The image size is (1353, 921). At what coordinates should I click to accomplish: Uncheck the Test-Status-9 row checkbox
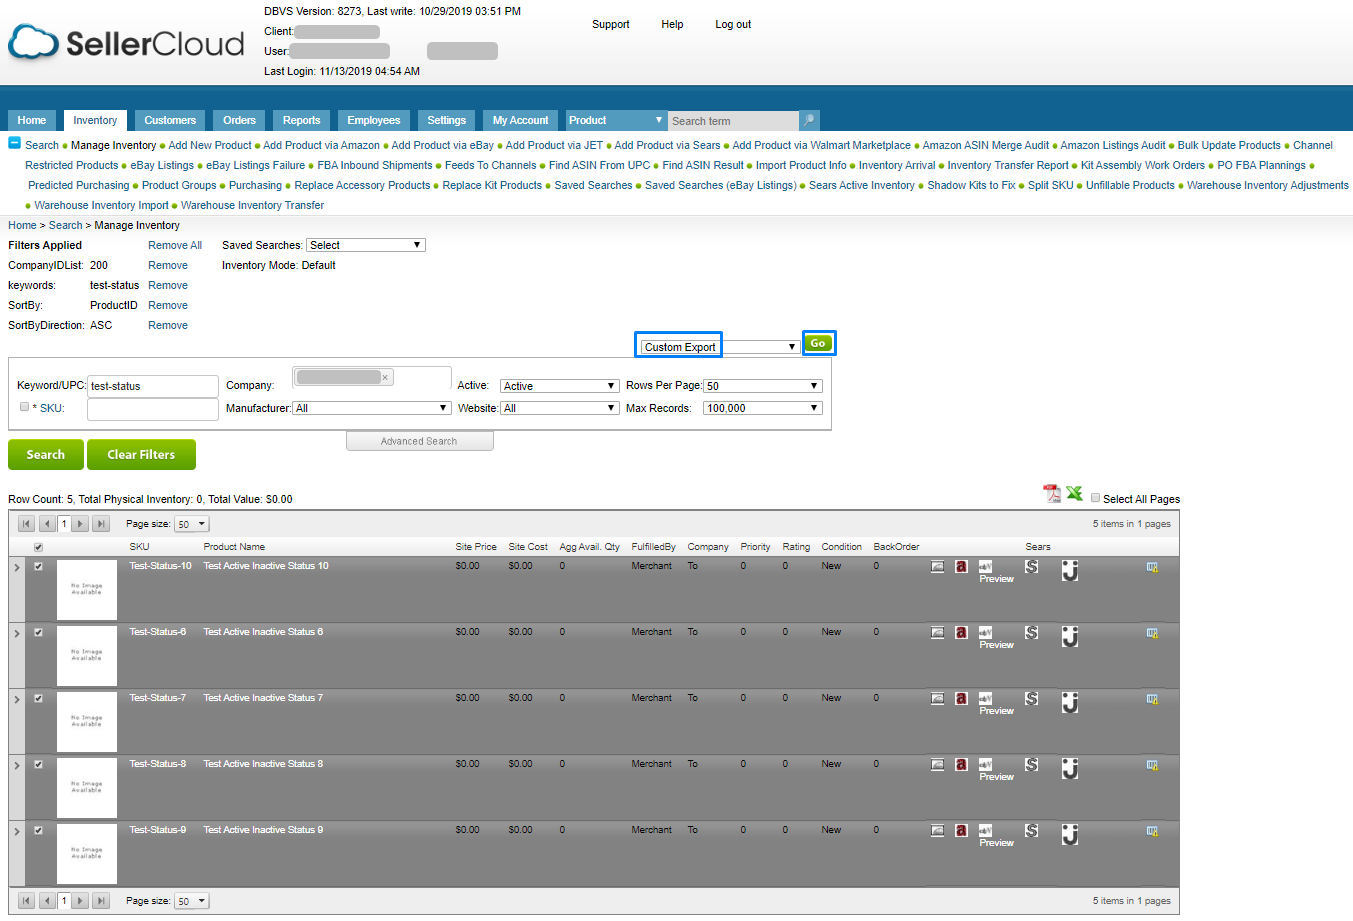pyautogui.click(x=39, y=830)
